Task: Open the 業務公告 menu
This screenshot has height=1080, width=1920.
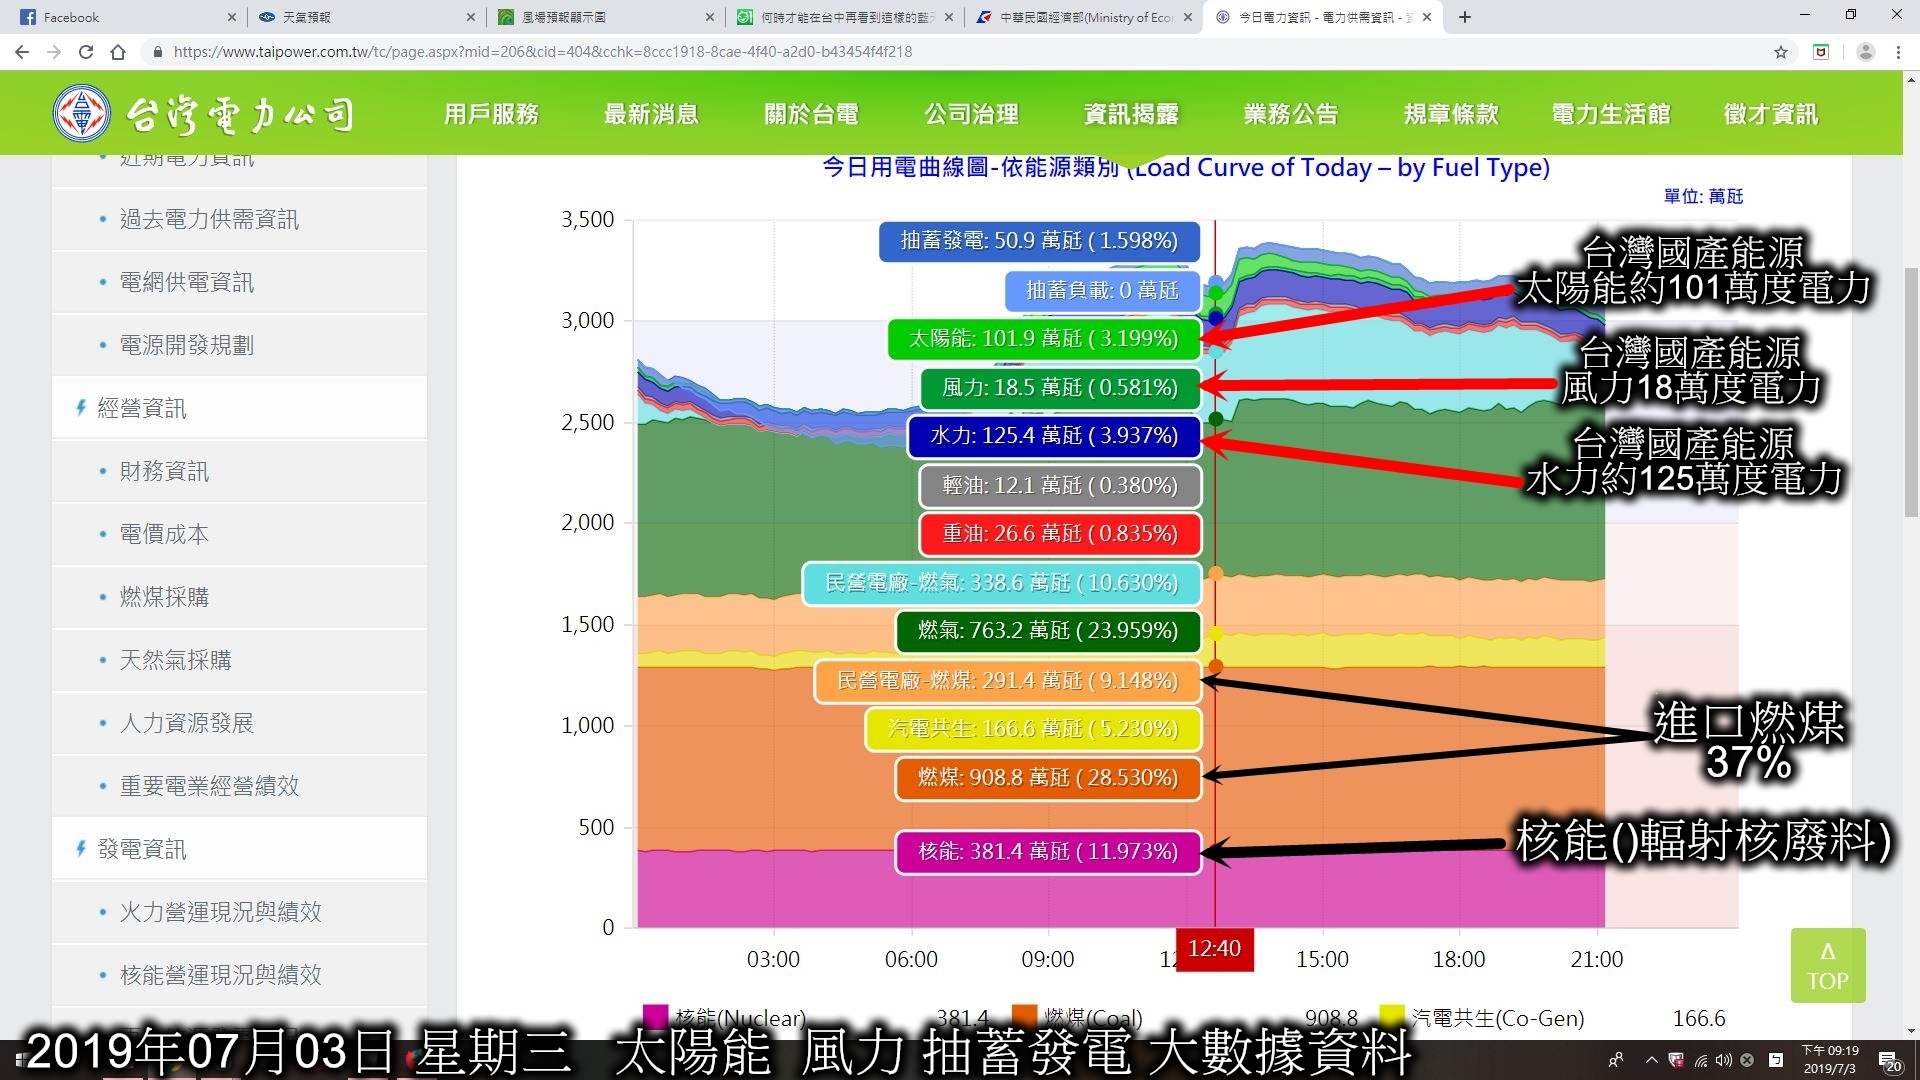Action: [x=1291, y=114]
